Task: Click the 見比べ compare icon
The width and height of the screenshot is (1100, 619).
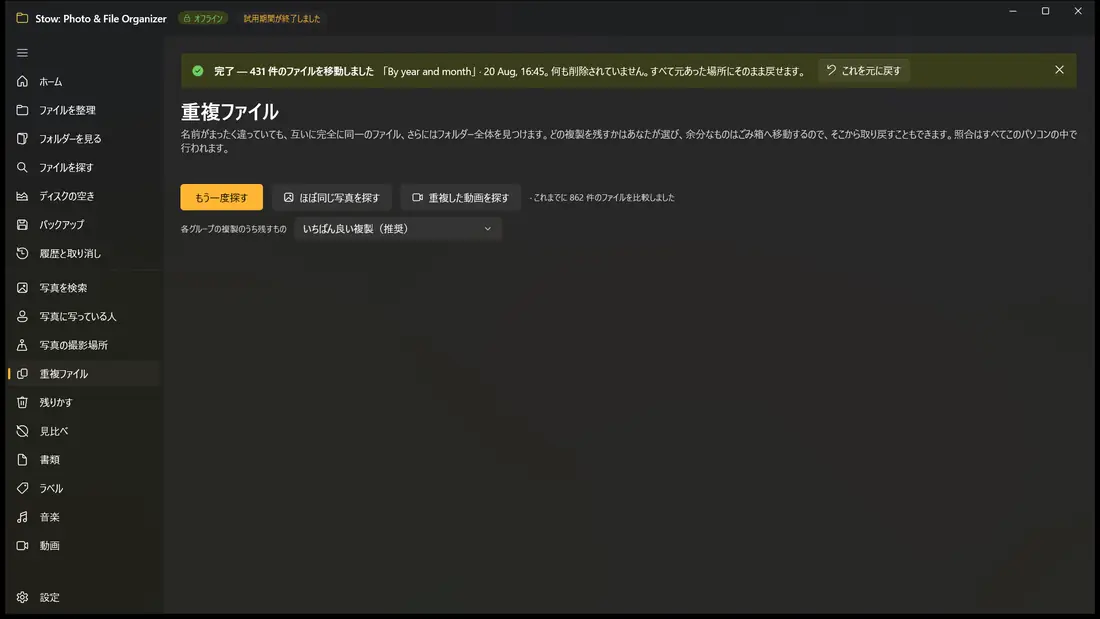Action: click(x=22, y=431)
